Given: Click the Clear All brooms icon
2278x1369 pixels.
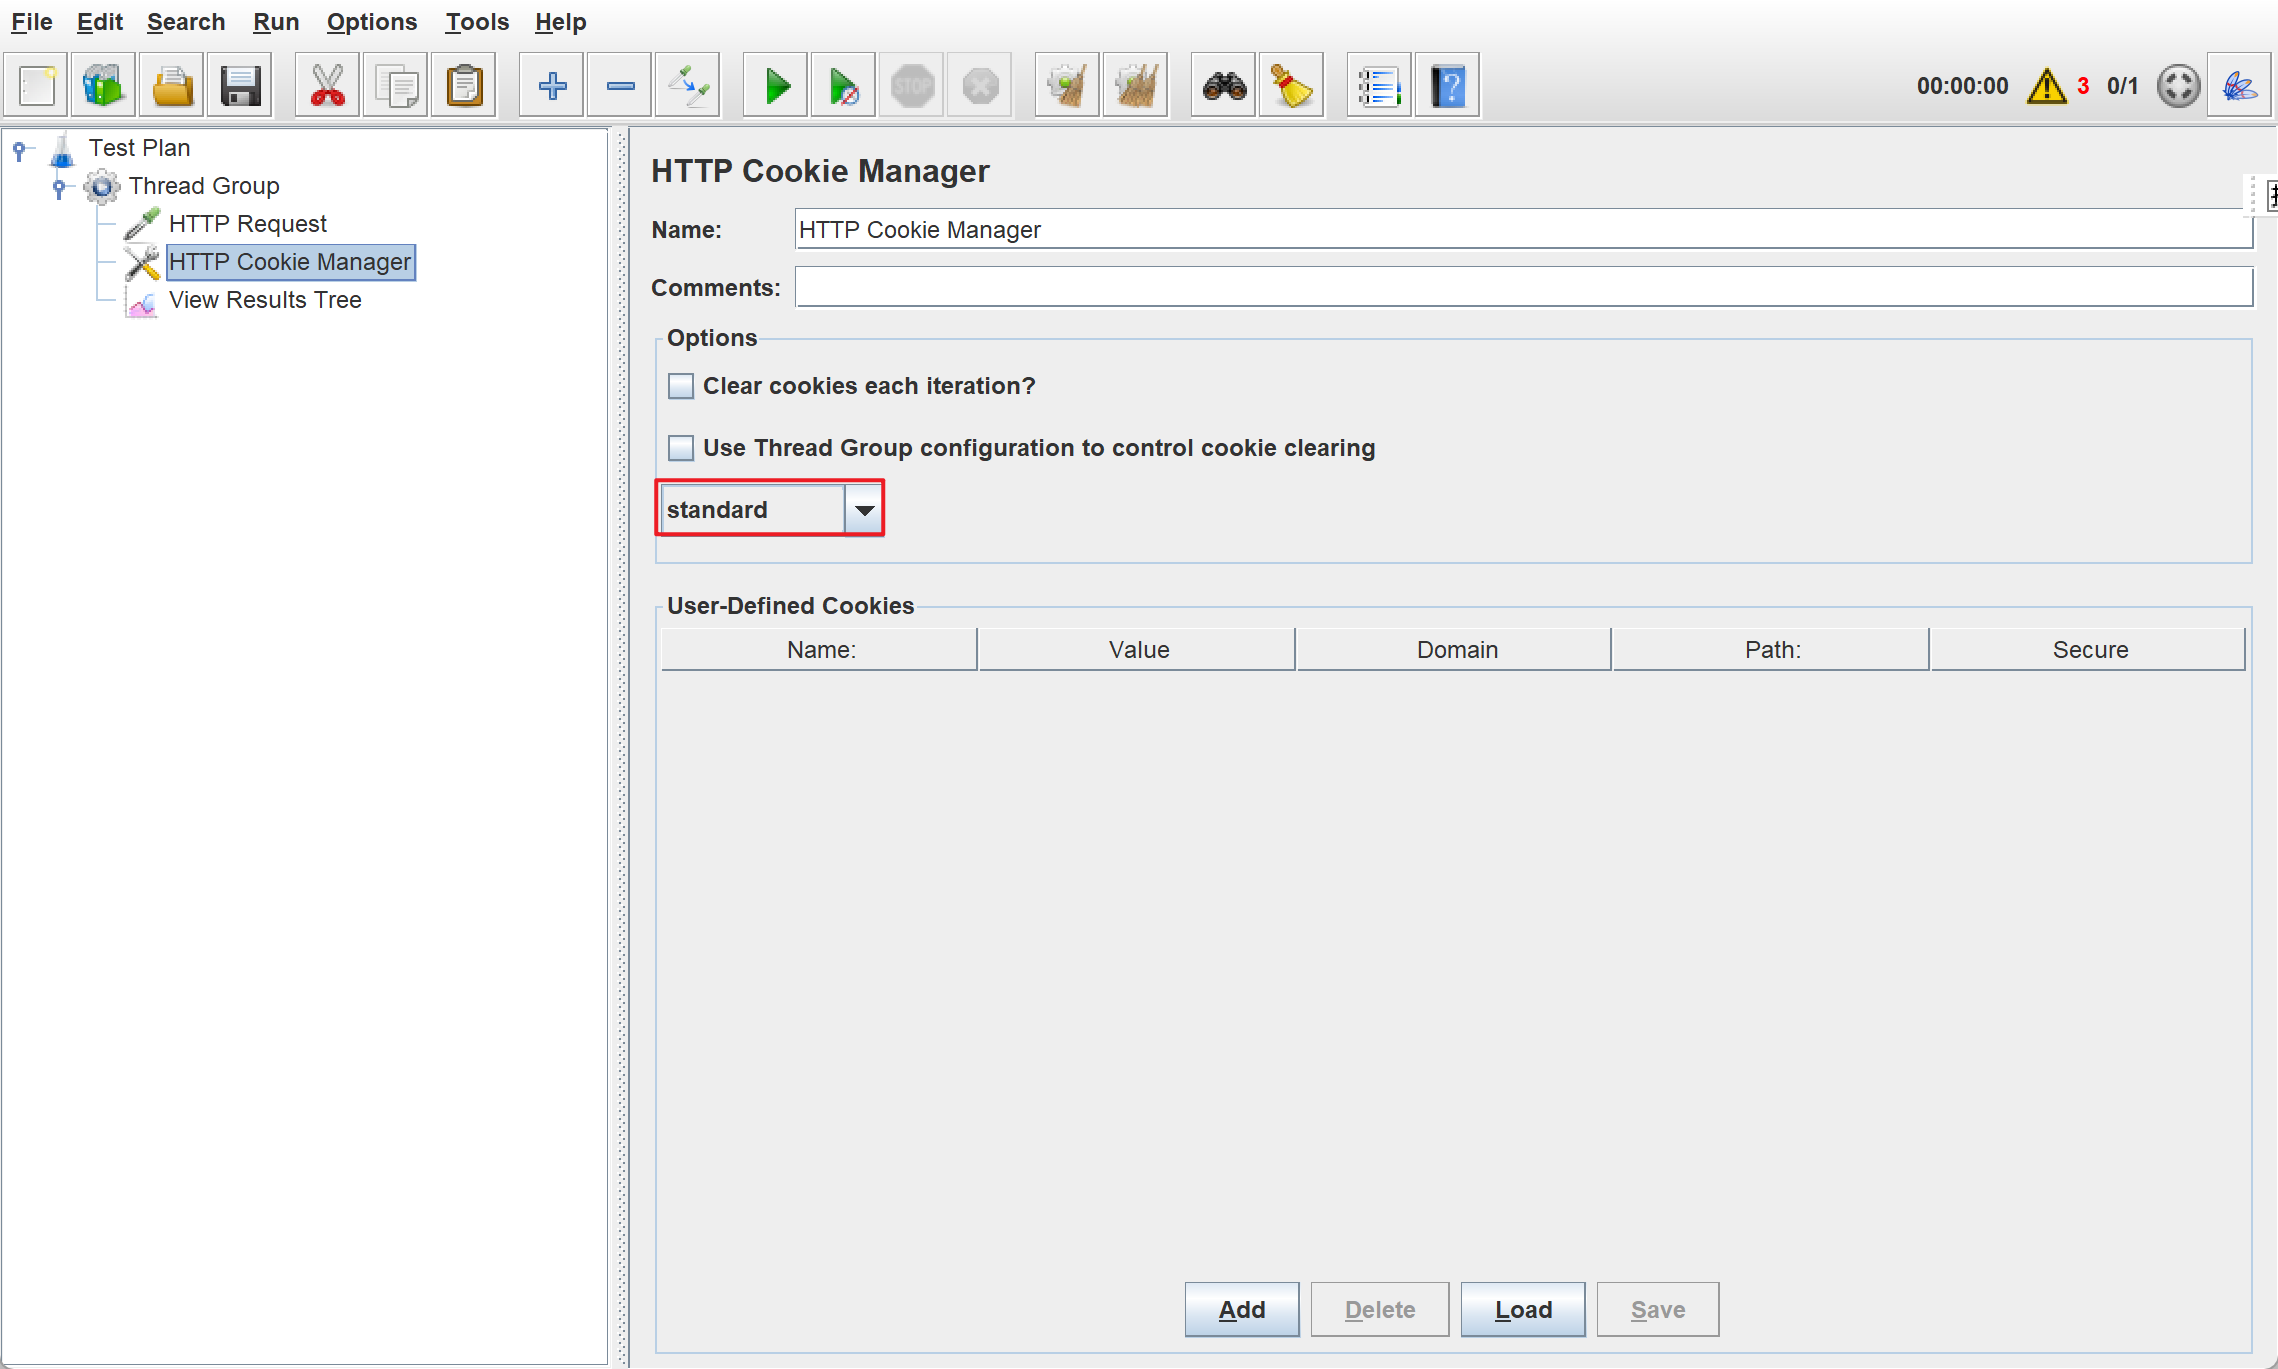Looking at the screenshot, I should point(1135,86).
